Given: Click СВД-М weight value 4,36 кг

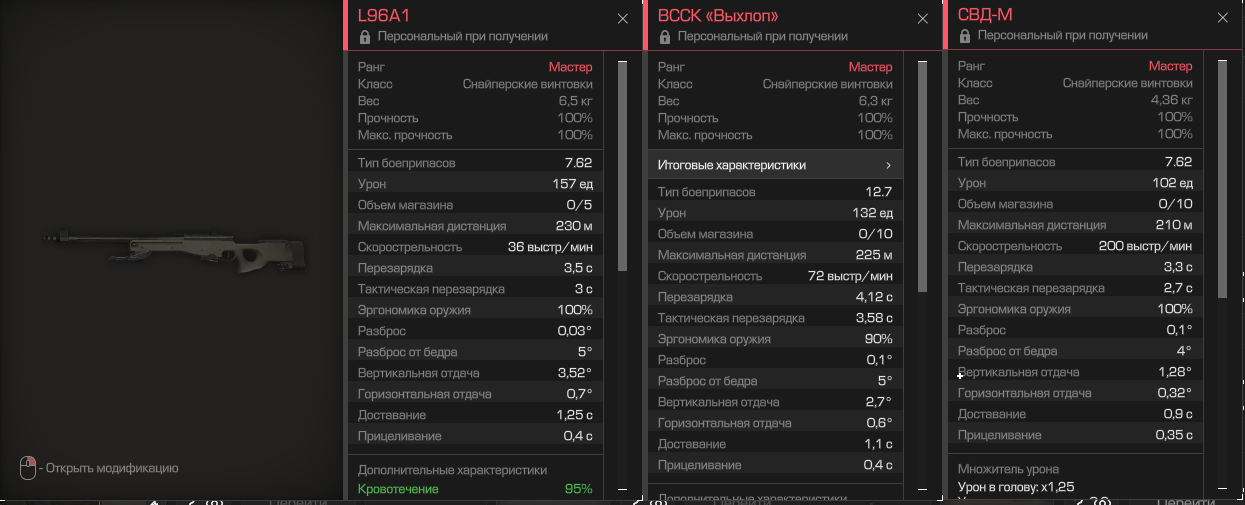Looking at the screenshot, I should pos(1172,100).
